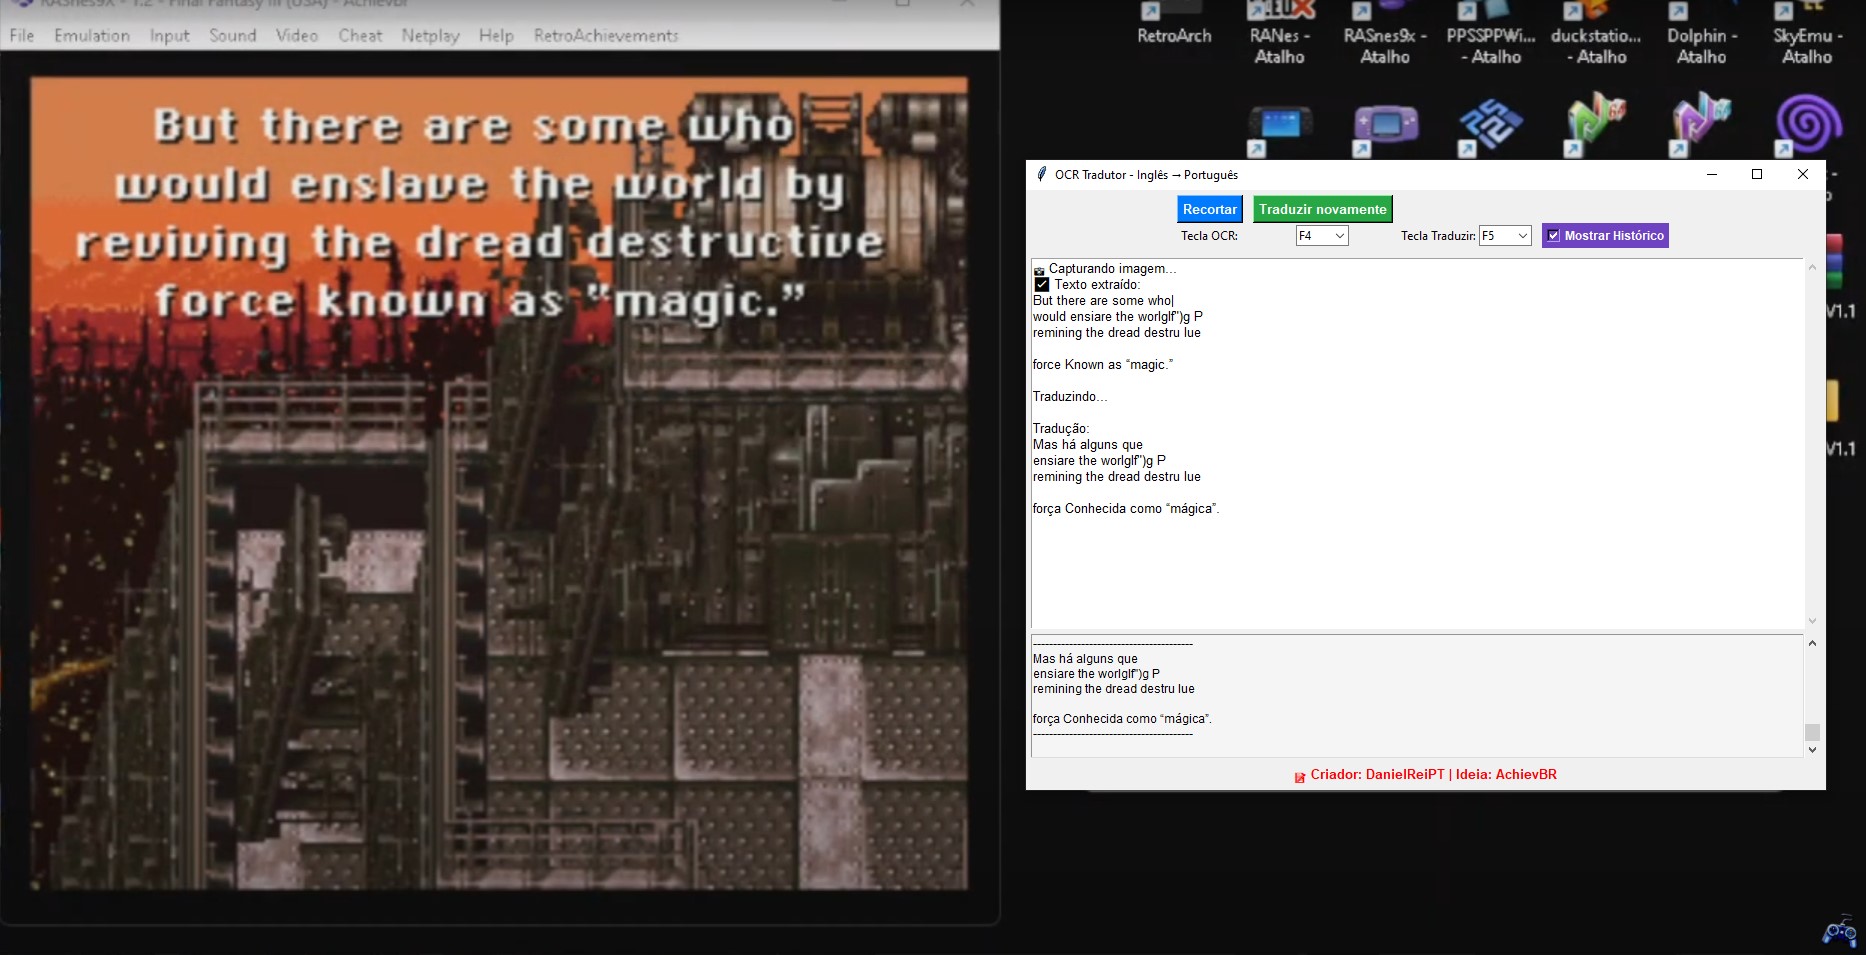Click the 'Traduzindo...' line in the output
Image resolution: width=1866 pixels, height=955 pixels.
[1070, 396]
